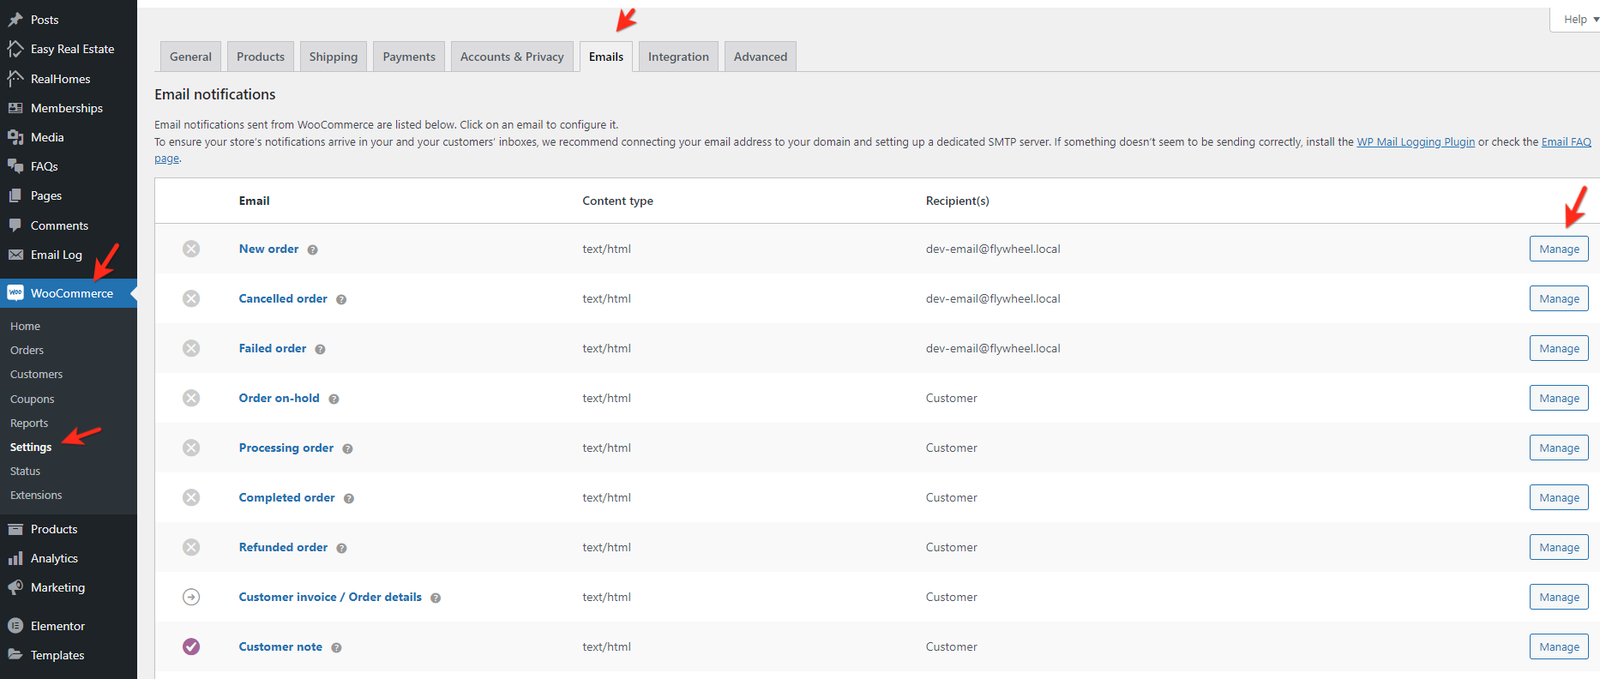
Task: Manage the Cancelled order email
Action: point(1559,299)
